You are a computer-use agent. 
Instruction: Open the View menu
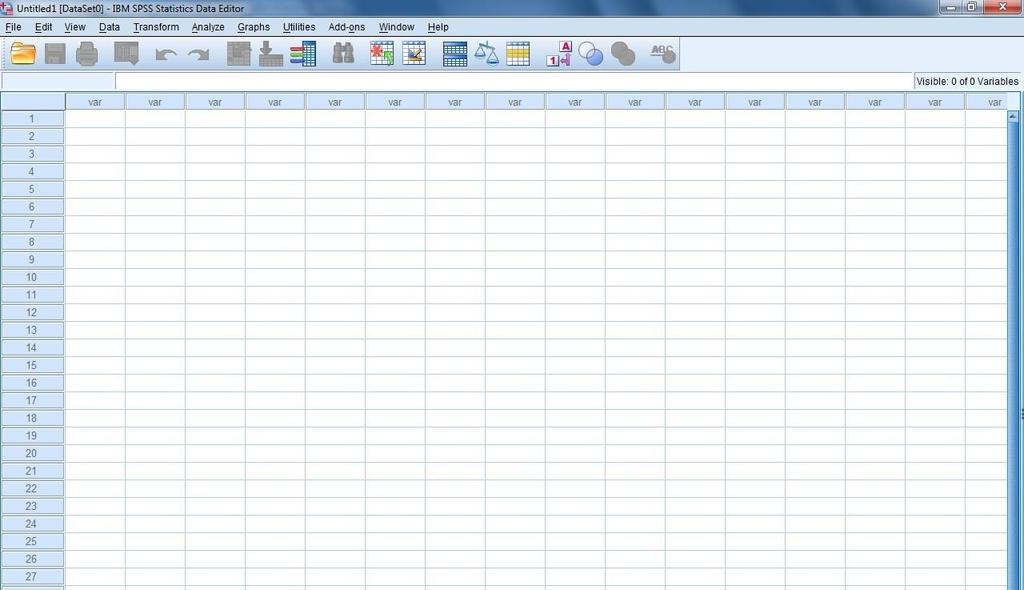click(x=75, y=27)
